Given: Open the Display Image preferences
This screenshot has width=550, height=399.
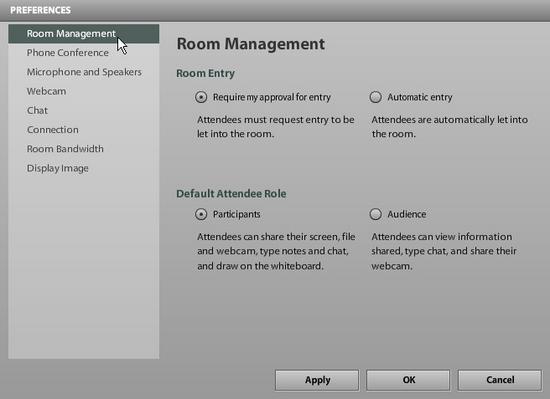Looking at the screenshot, I should pyautogui.click(x=83, y=168).
